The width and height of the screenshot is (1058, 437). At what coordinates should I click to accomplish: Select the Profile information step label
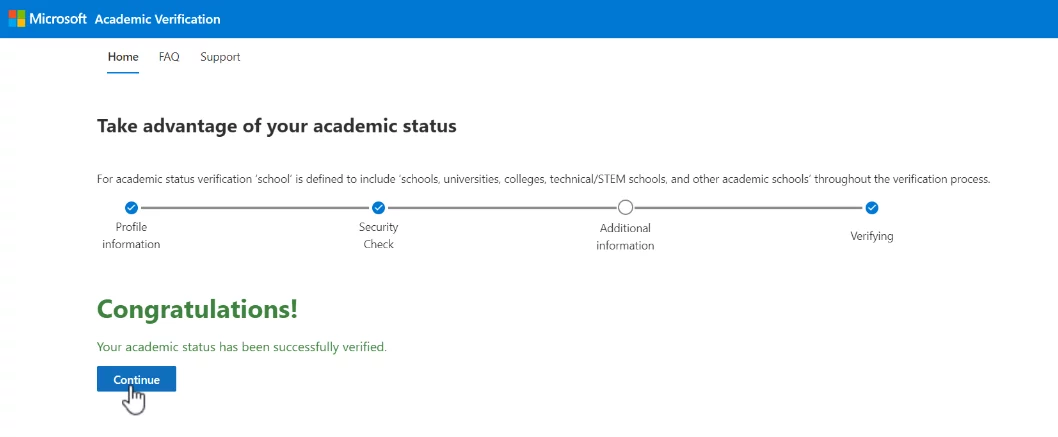[131, 236]
